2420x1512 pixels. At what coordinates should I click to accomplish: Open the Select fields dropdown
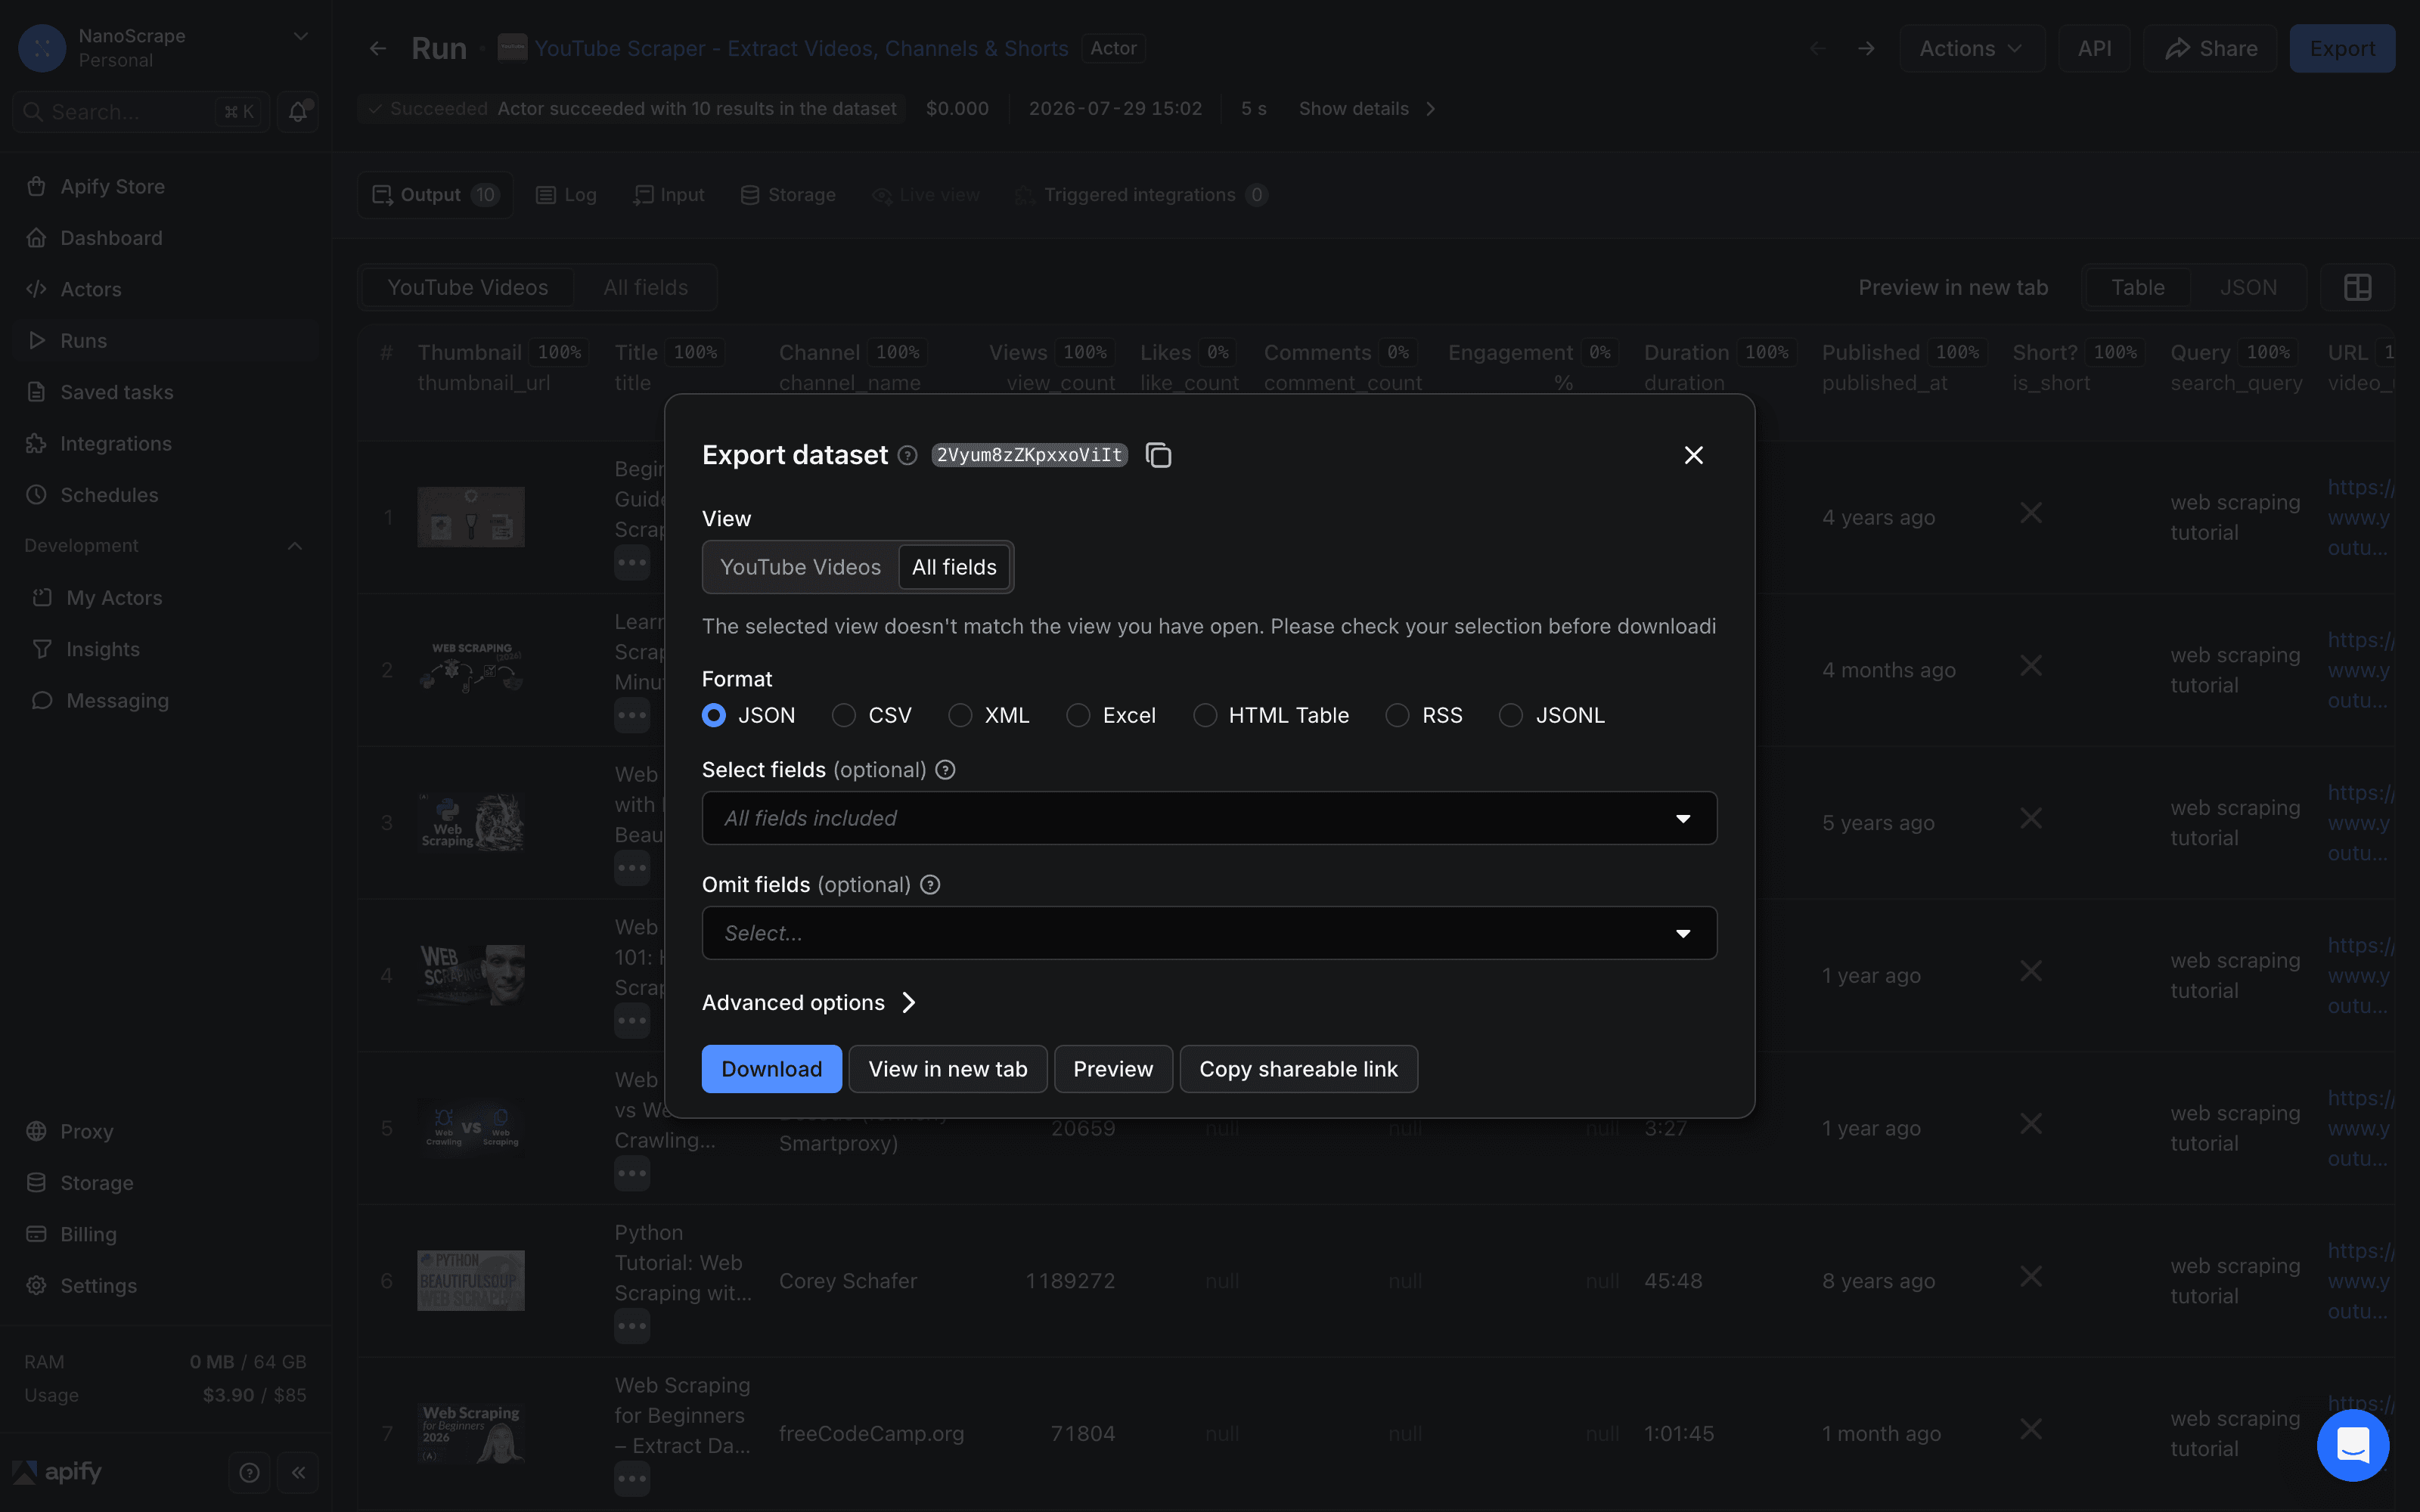pyautogui.click(x=1209, y=818)
